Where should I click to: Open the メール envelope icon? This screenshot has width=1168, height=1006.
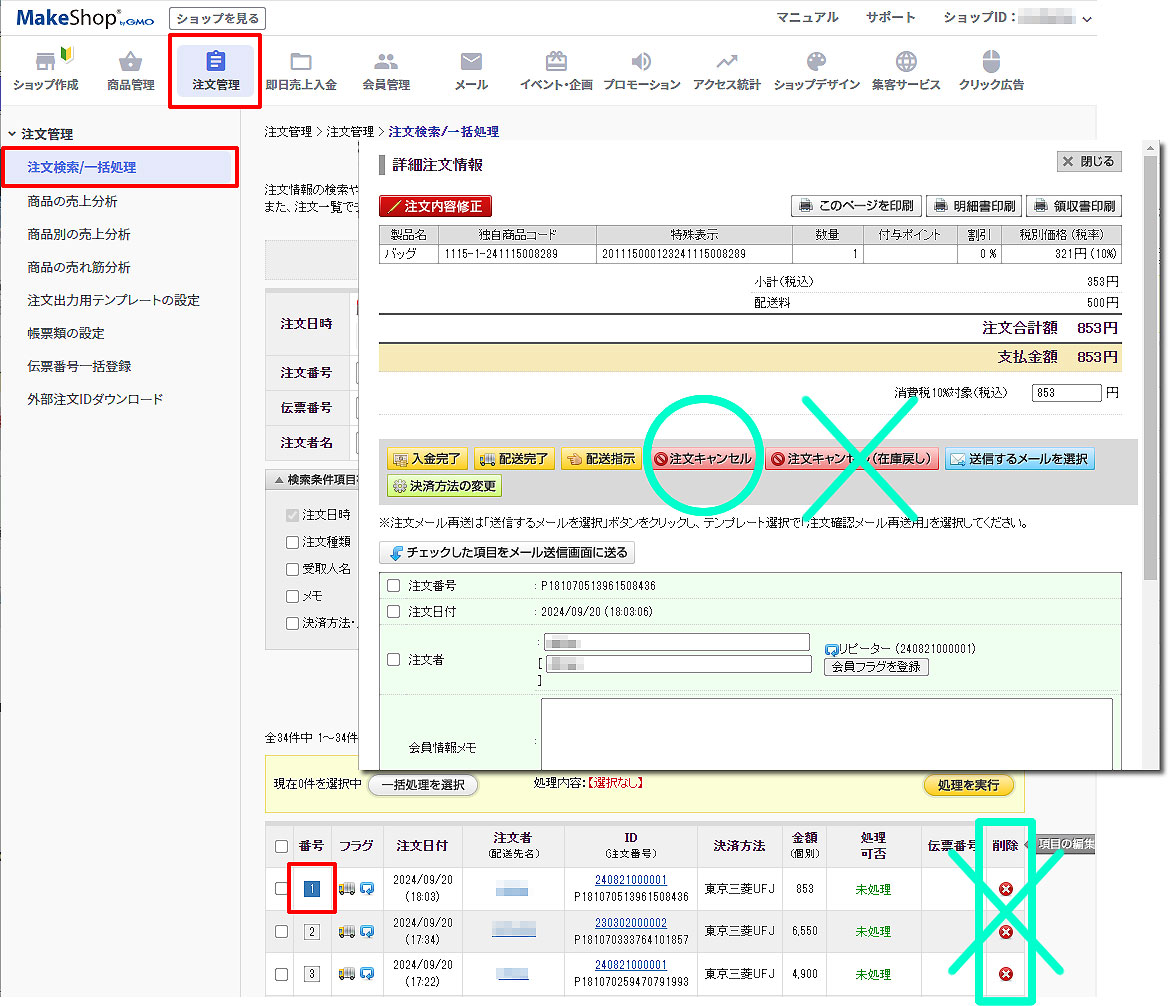[x=471, y=61]
